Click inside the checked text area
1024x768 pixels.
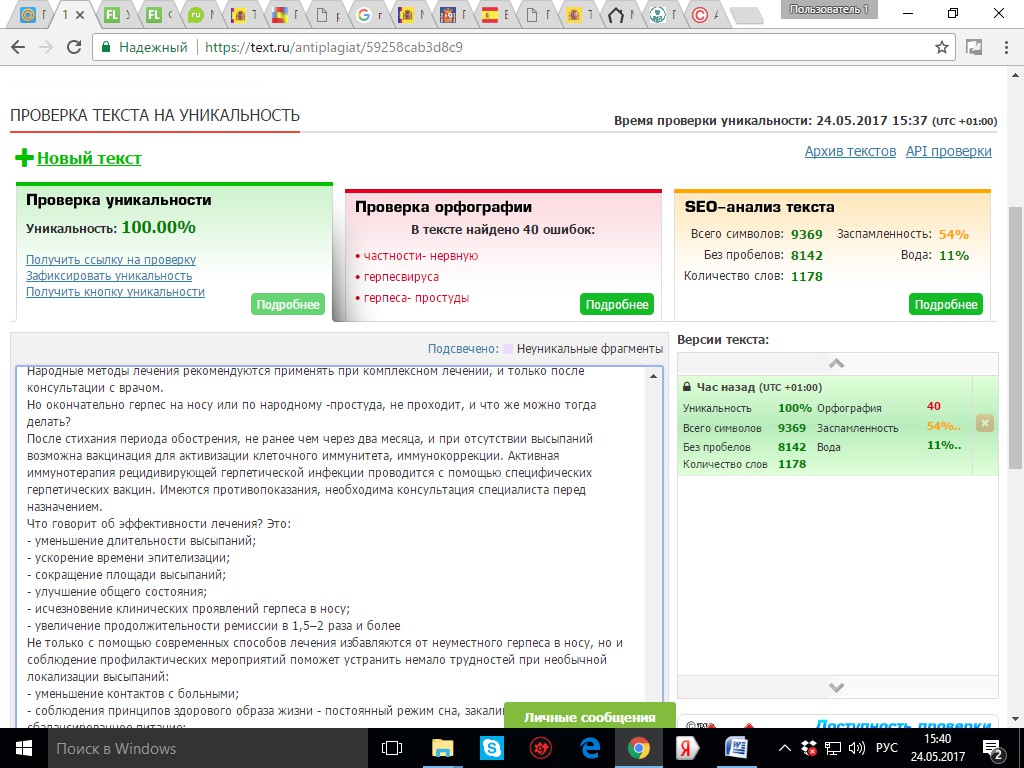pyautogui.click(x=333, y=549)
